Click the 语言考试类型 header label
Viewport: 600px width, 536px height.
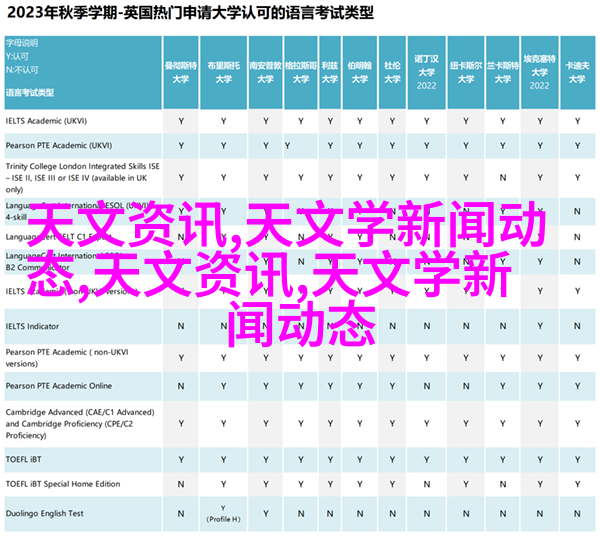[x=33, y=93]
